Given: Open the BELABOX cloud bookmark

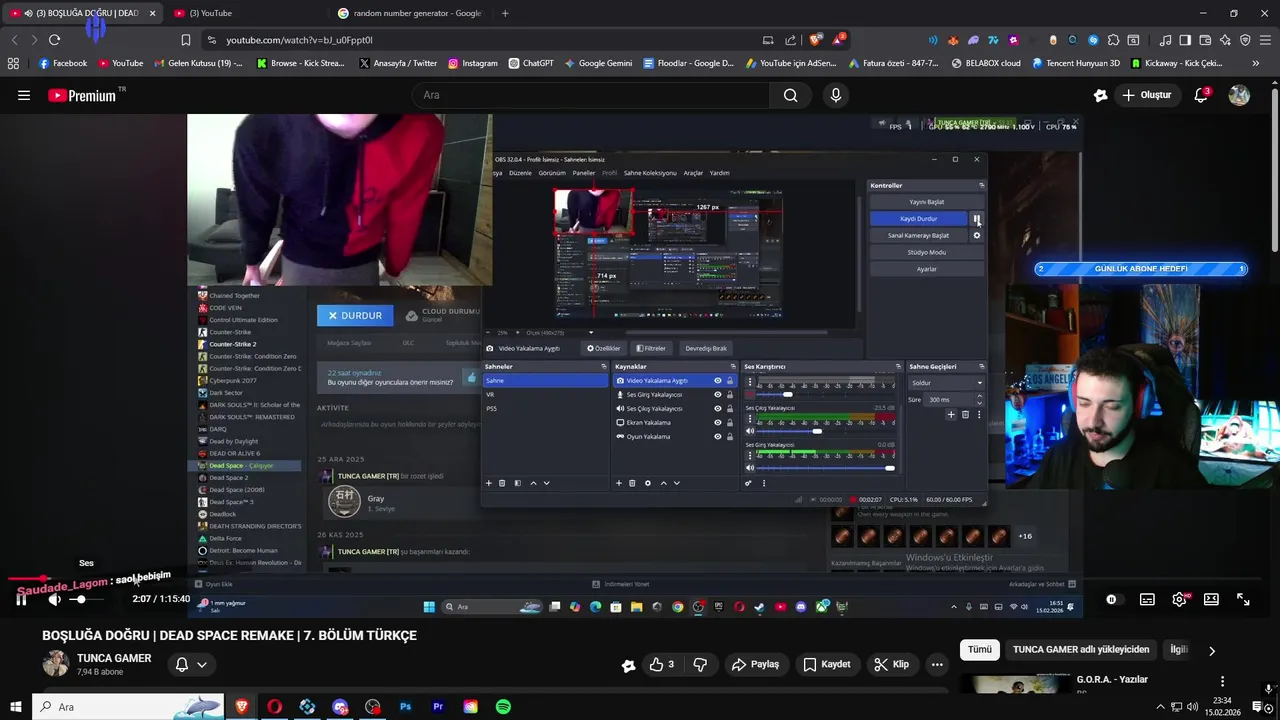Looking at the screenshot, I should pos(985,63).
